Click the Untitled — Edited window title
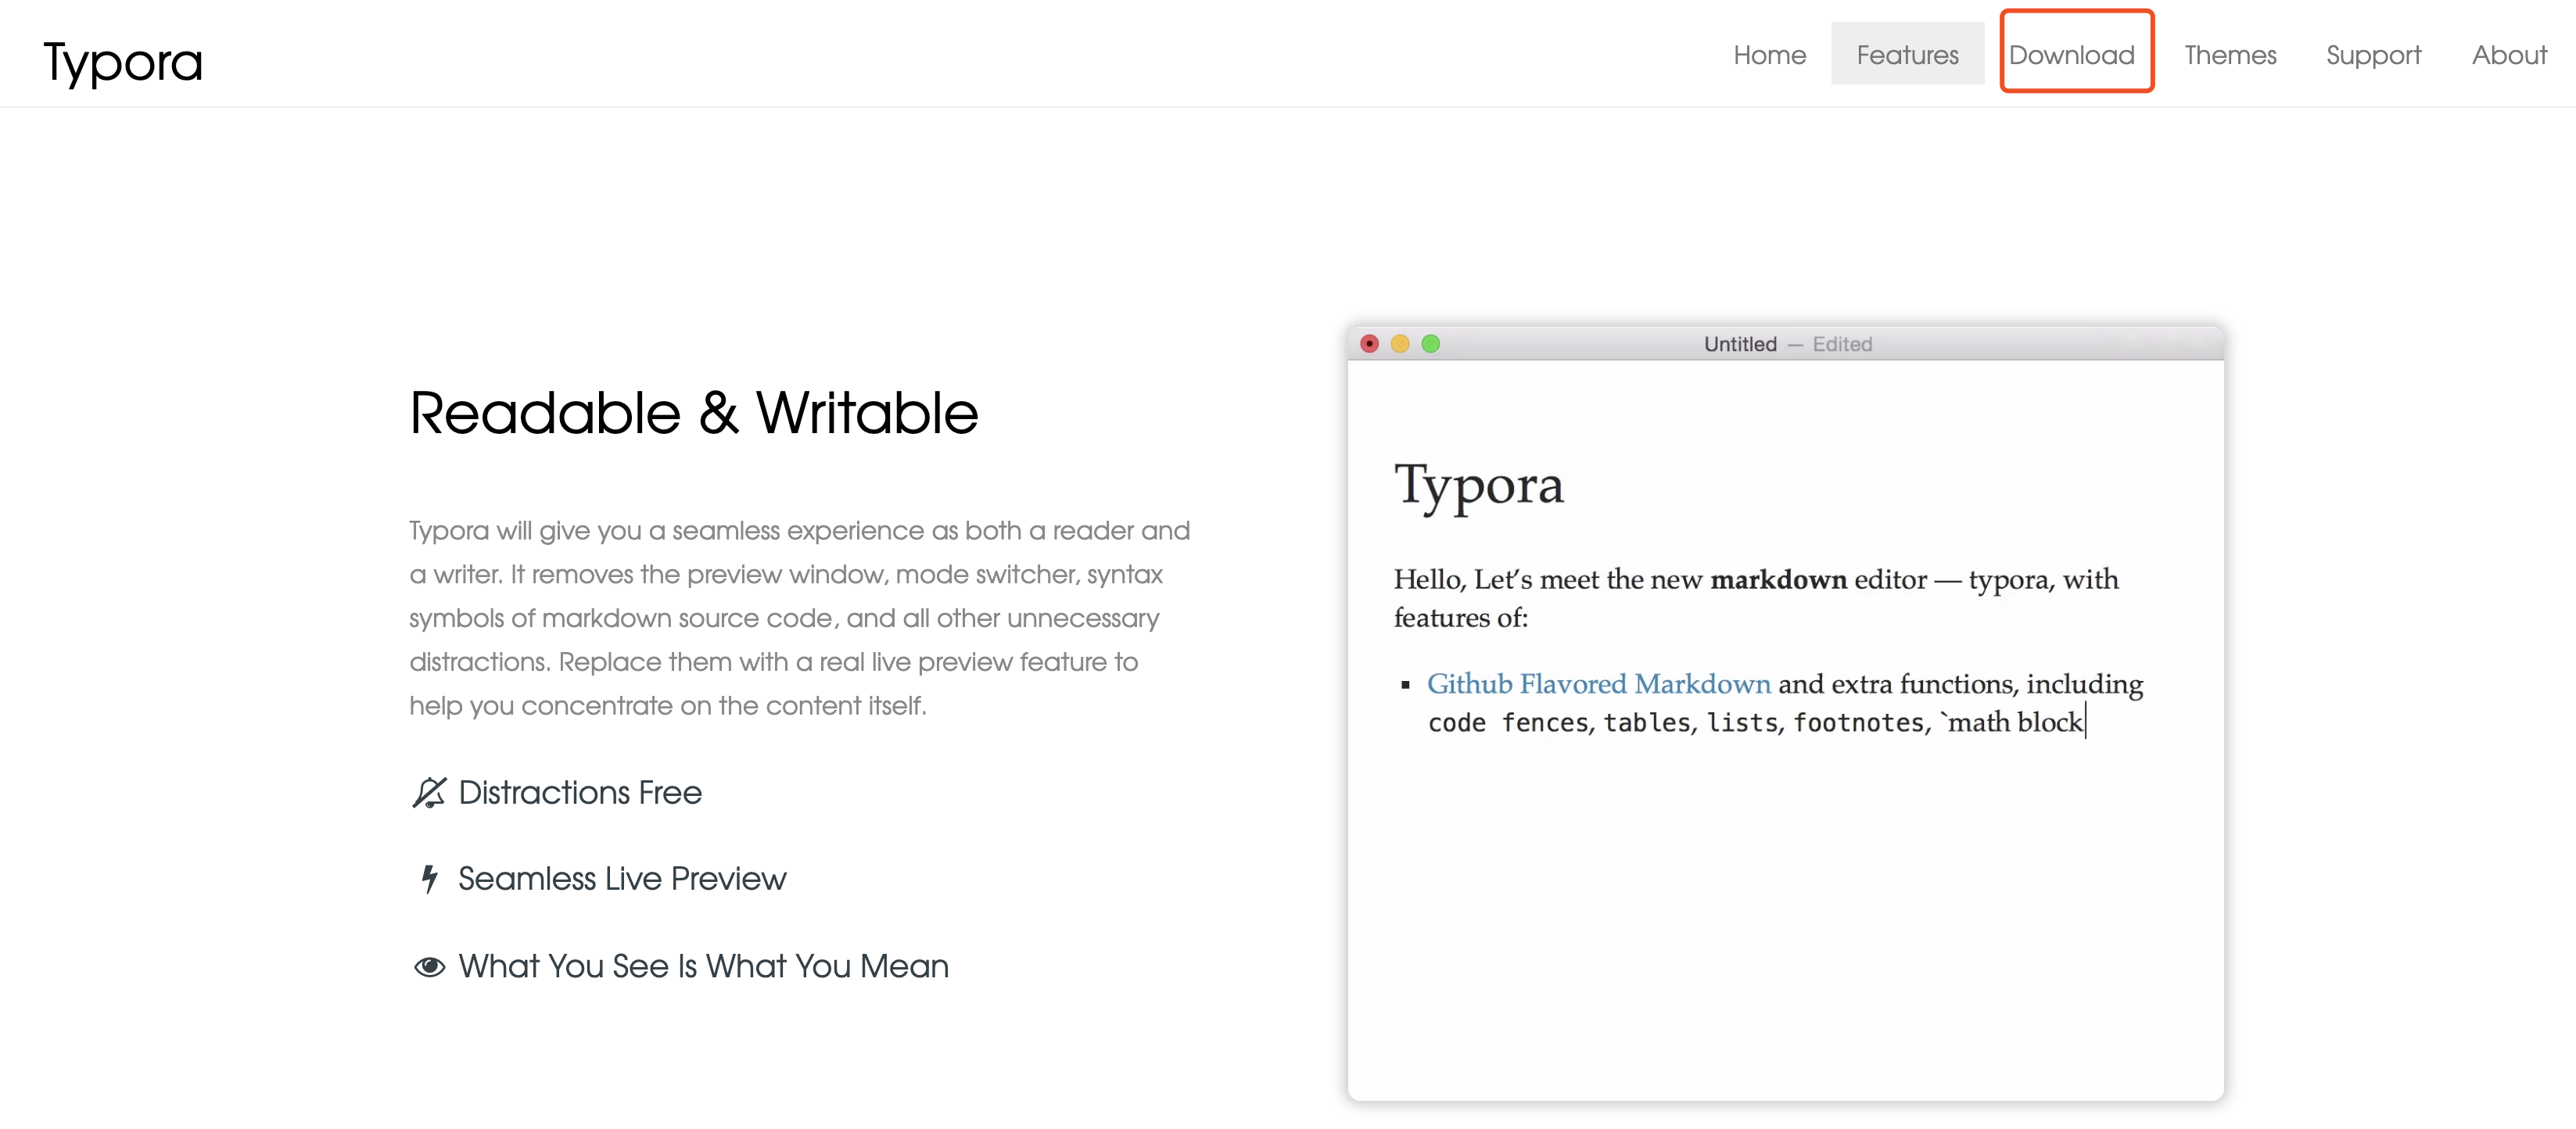 click(x=1787, y=344)
